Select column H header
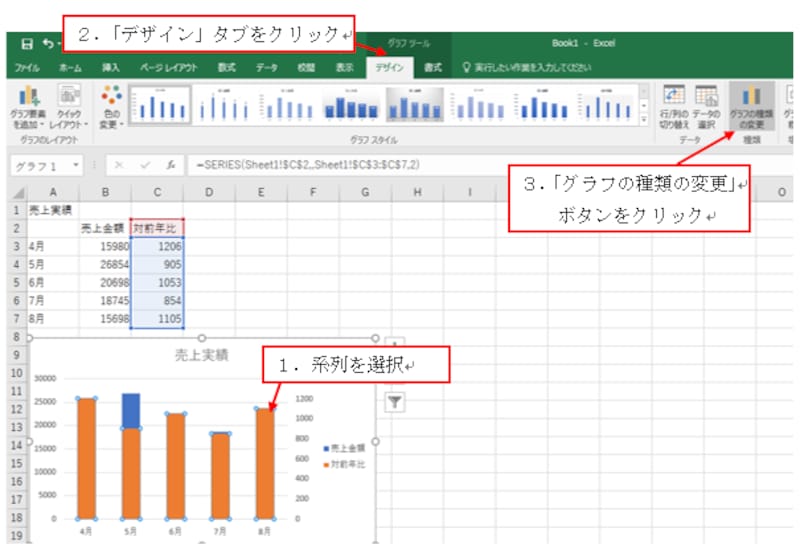 click(417, 192)
